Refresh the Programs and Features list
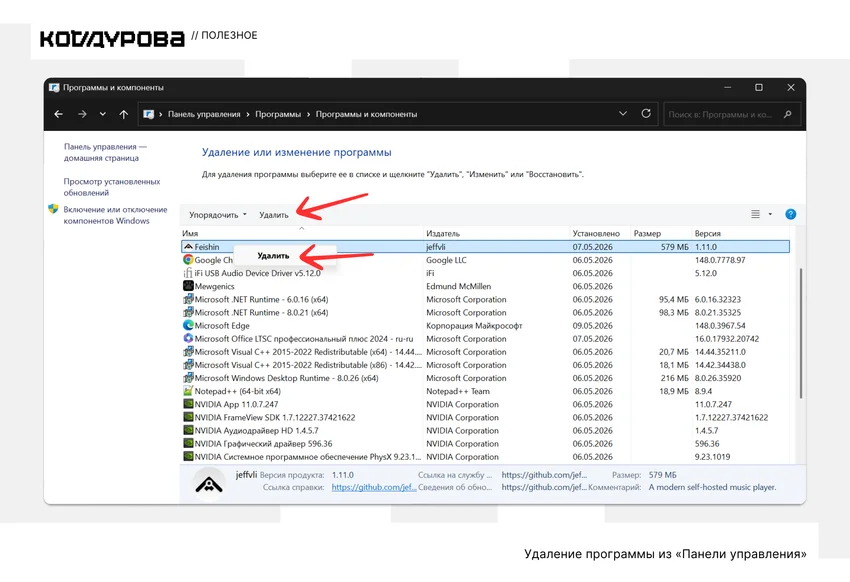Viewport: 850px width, 582px height. click(646, 114)
